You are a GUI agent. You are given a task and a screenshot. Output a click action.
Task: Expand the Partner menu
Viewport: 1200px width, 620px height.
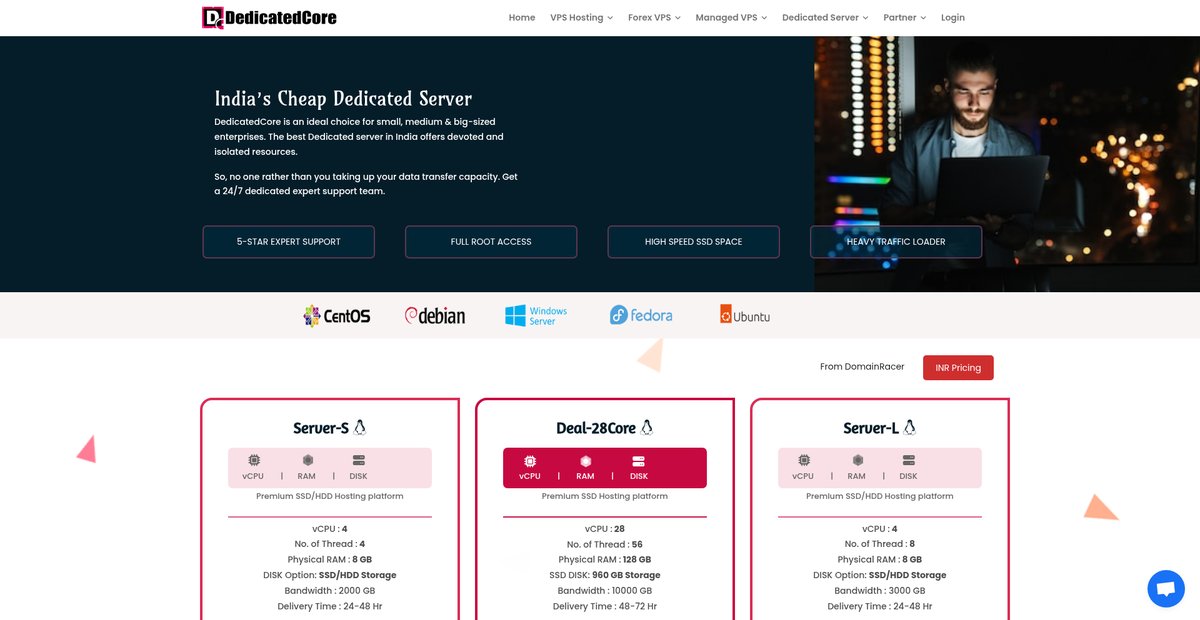pyautogui.click(x=905, y=17)
